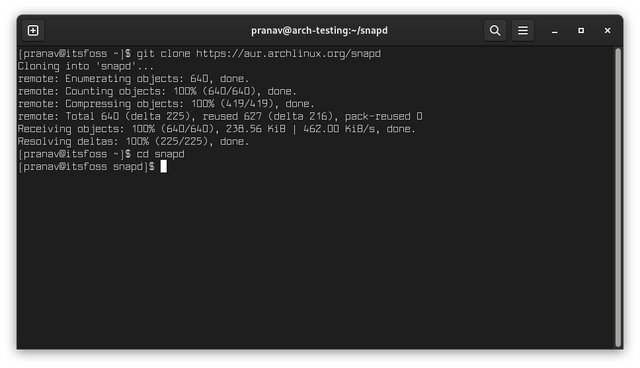Viewport: 640px width, 368px height.
Task: Click the aur.archlinux.org/snapd URL
Action: [x=288, y=54]
